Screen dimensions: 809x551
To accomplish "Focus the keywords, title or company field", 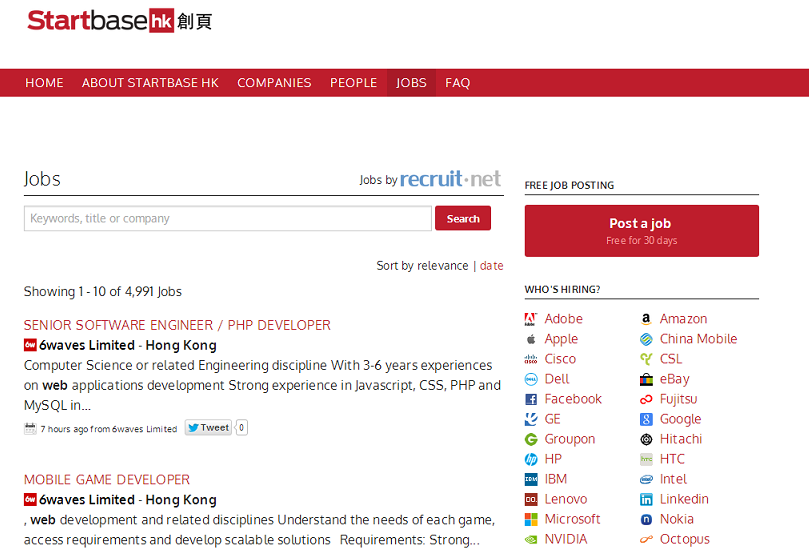I will point(228,218).
